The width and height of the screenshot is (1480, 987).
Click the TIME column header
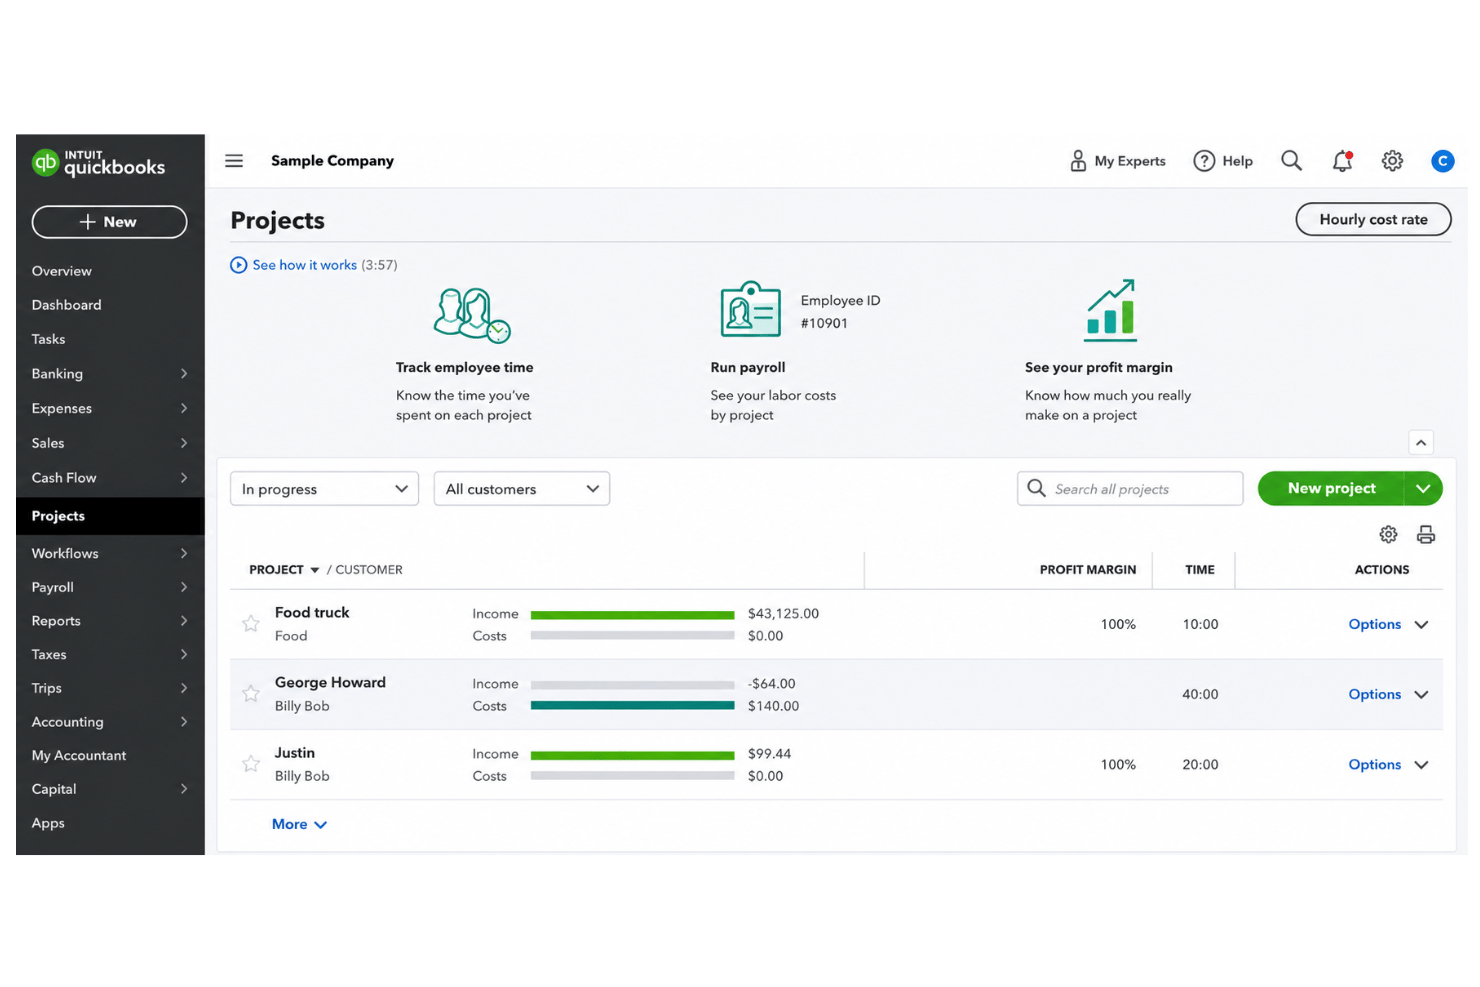[x=1200, y=570]
